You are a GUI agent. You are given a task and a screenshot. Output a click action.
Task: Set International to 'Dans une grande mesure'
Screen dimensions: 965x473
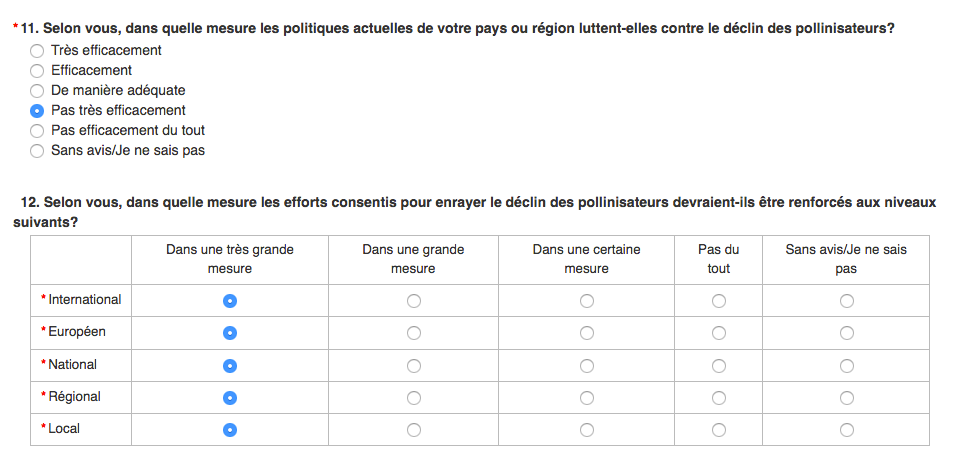tap(414, 301)
